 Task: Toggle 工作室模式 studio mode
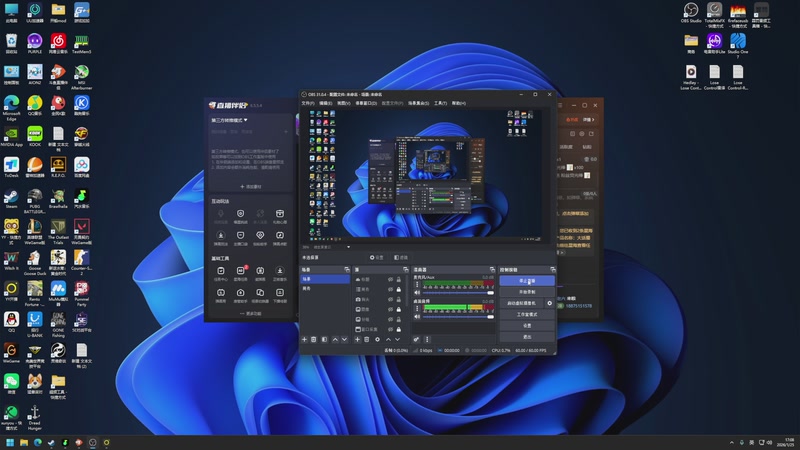527,314
